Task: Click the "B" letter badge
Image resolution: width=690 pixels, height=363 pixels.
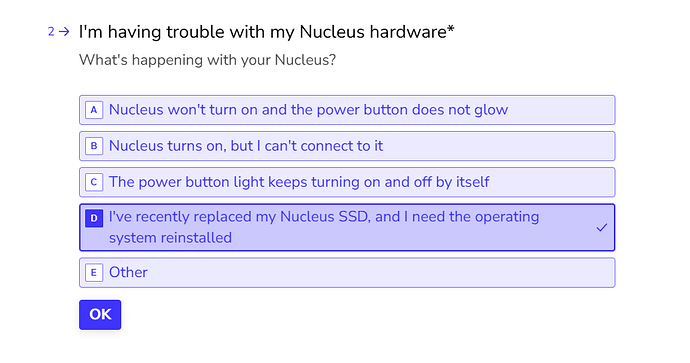Action: click(x=94, y=146)
